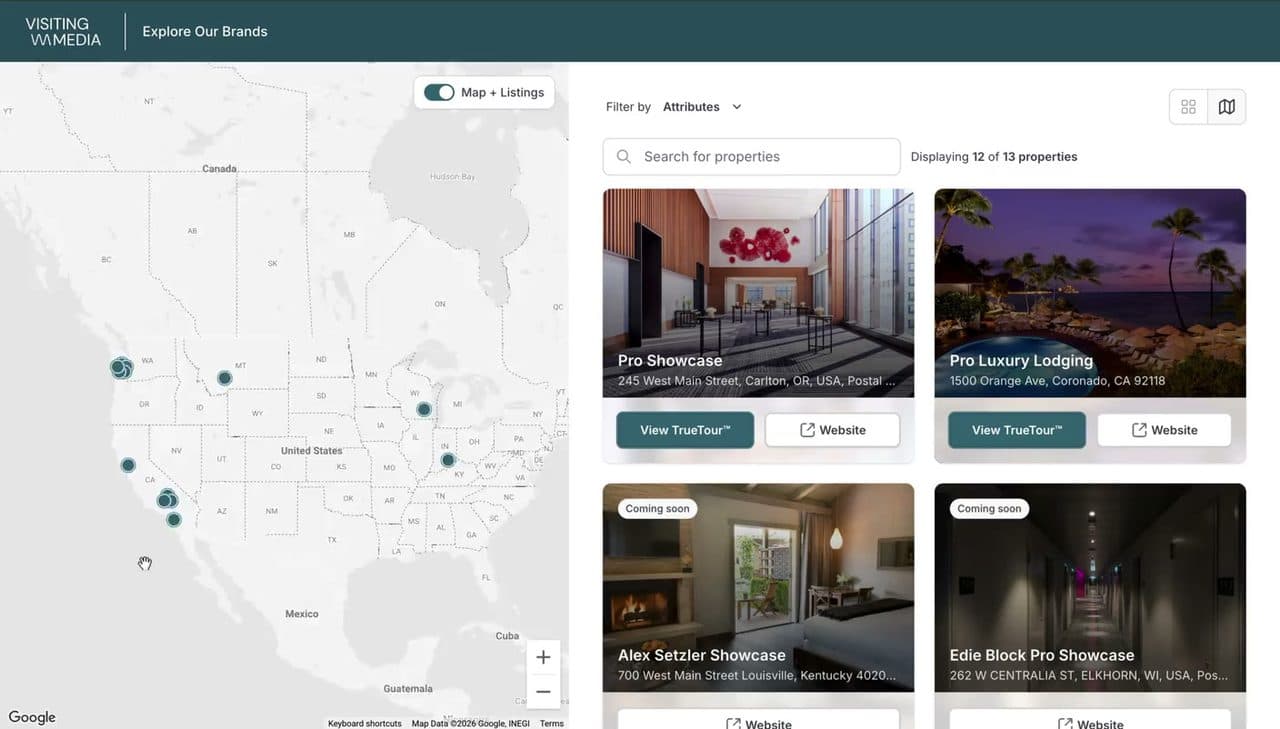Screen dimensions: 1280x729
Task: Click the Kentucky map marker
Action: tap(448, 460)
